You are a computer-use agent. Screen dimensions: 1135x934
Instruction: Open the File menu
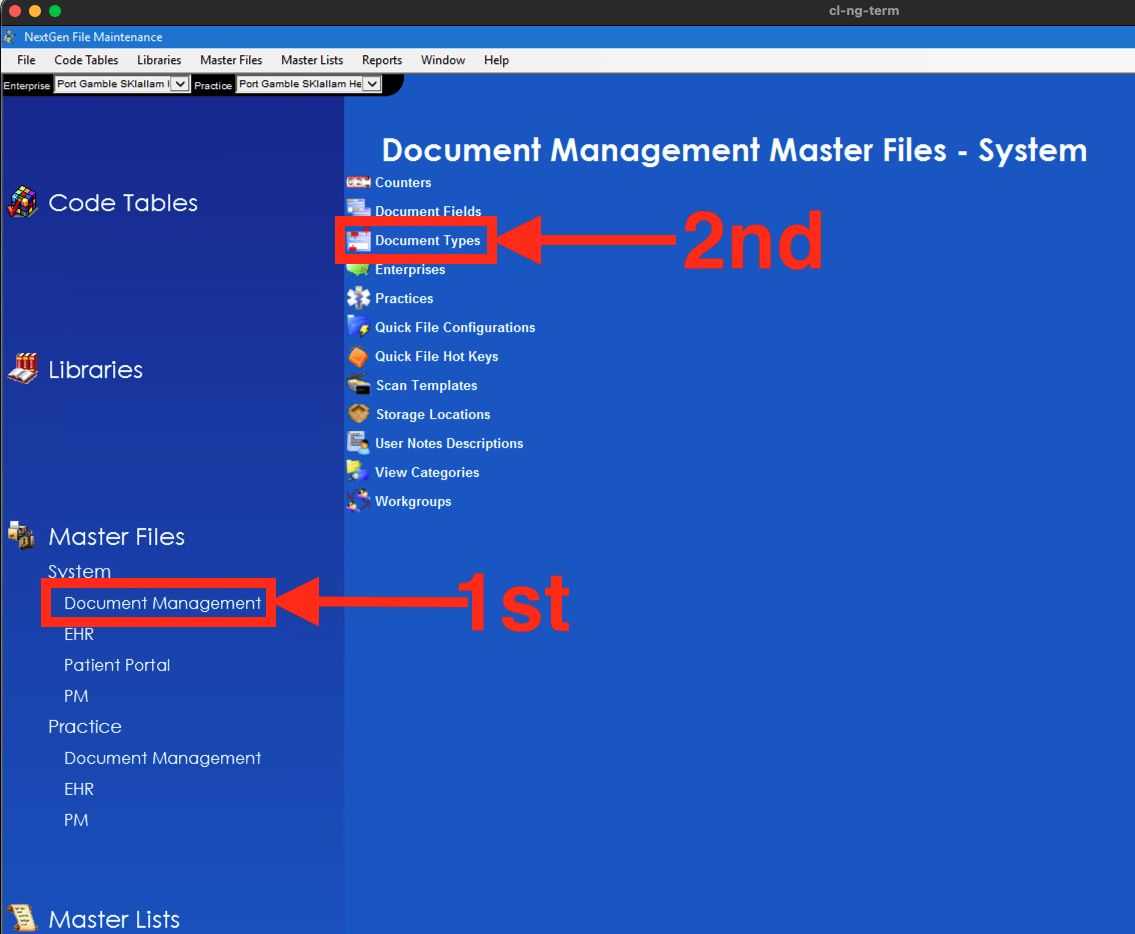tap(26, 60)
